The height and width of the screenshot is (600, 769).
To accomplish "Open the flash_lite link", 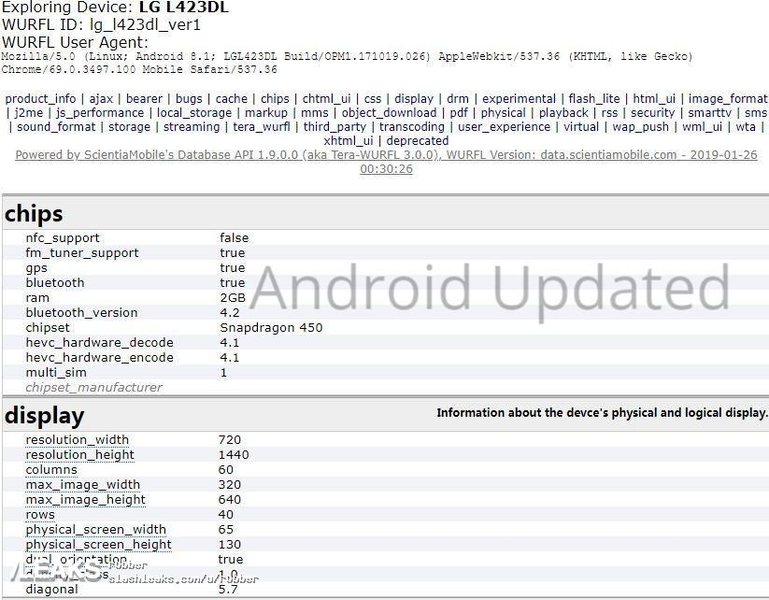I will click(594, 99).
